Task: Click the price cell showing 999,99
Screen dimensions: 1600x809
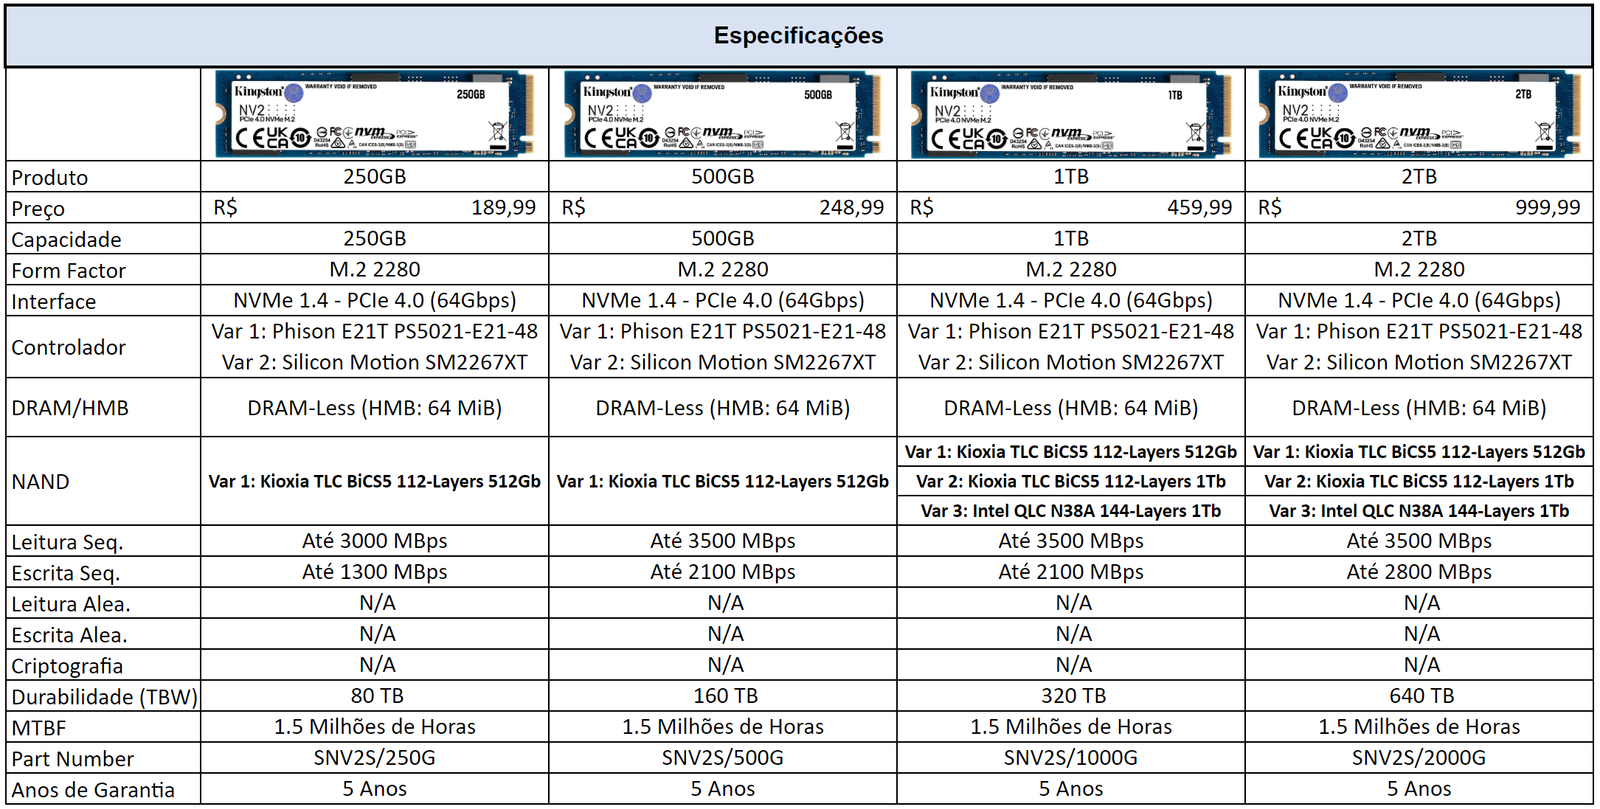Action: tap(1419, 208)
